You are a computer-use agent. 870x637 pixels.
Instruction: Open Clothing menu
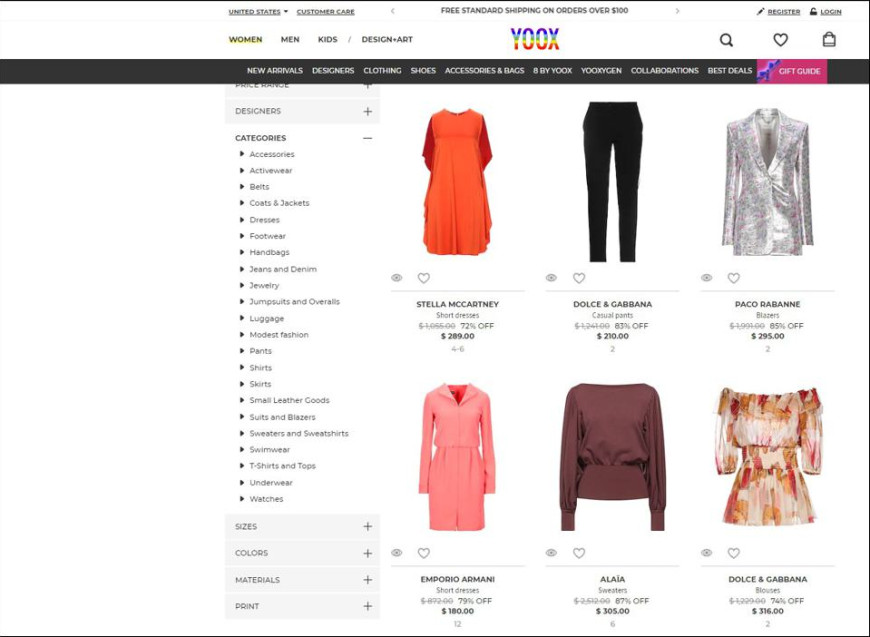coord(382,71)
